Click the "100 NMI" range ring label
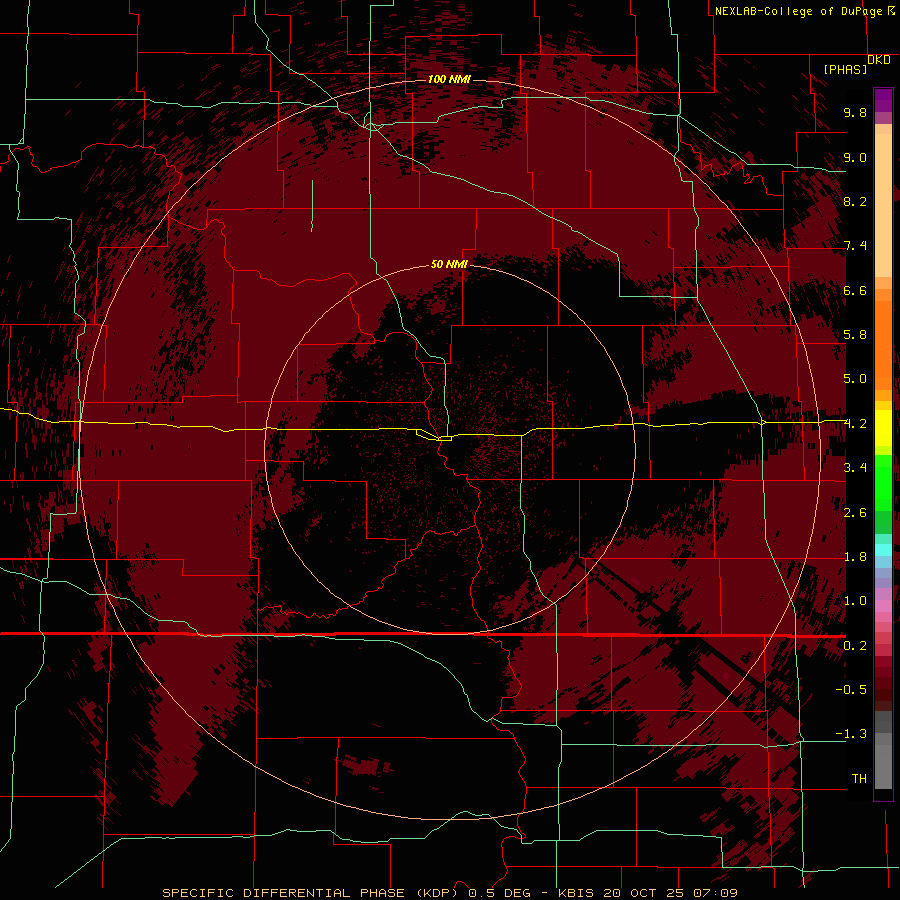900x900 pixels. 449,79
